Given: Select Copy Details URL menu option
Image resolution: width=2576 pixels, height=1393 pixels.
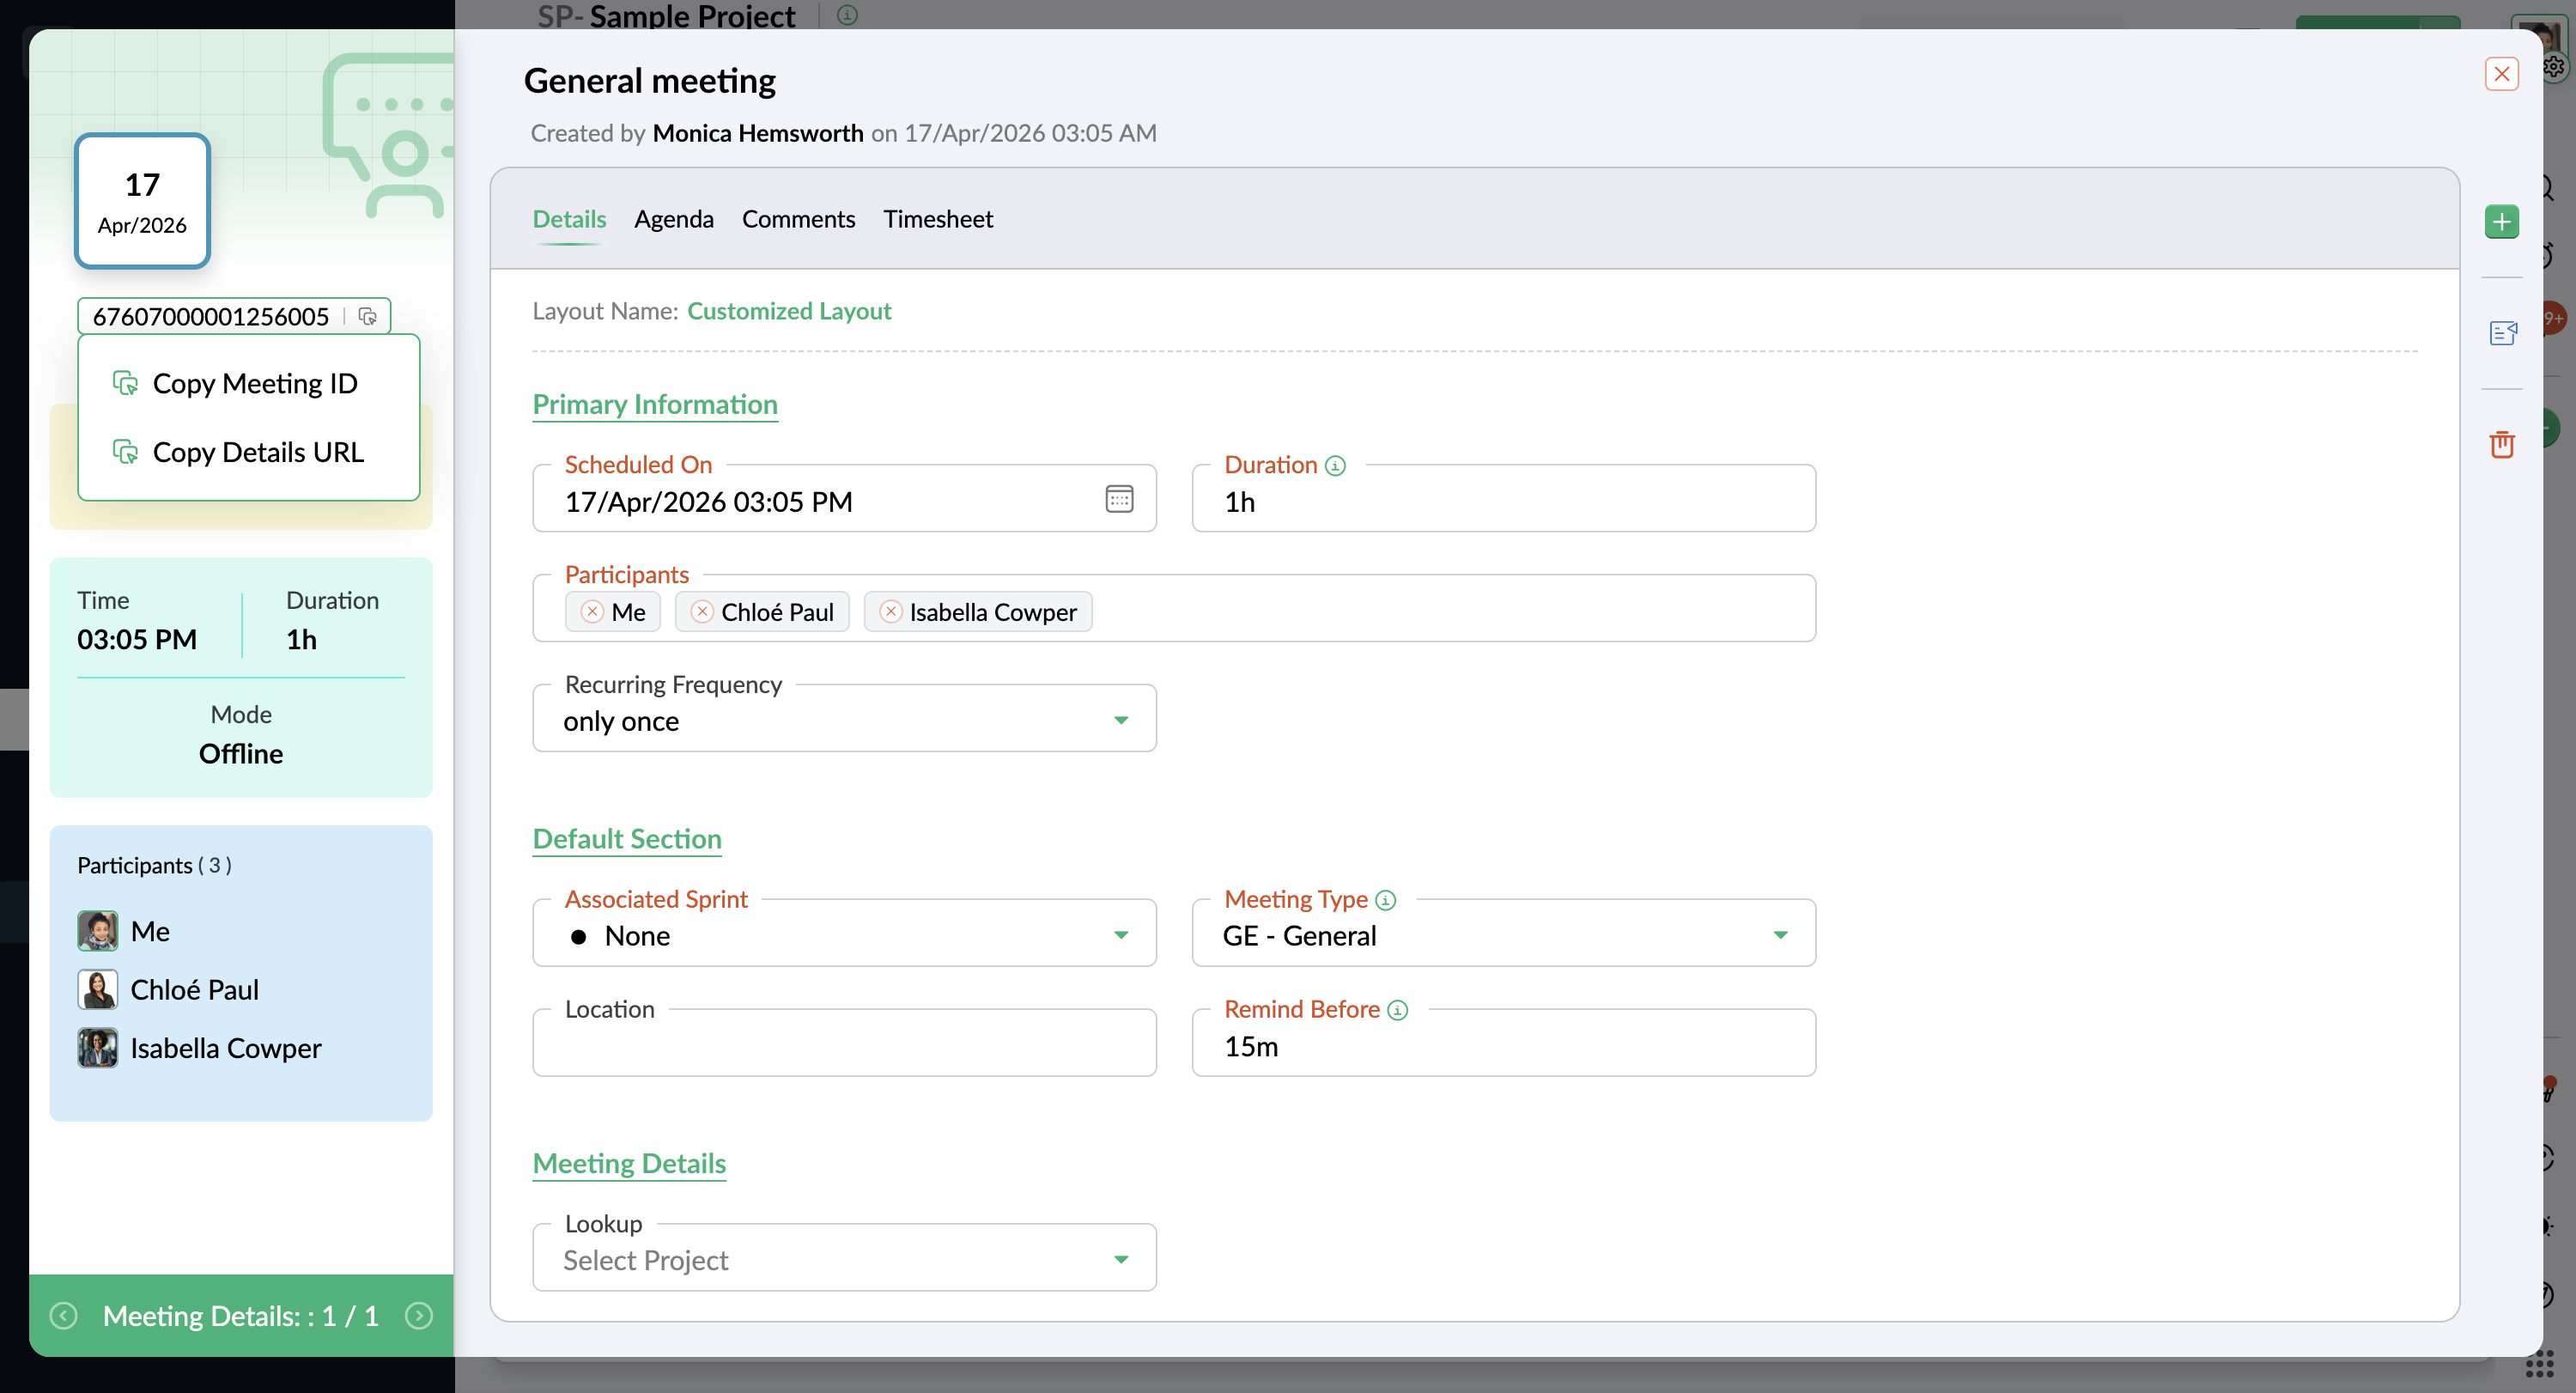Looking at the screenshot, I should tap(257, 452).
